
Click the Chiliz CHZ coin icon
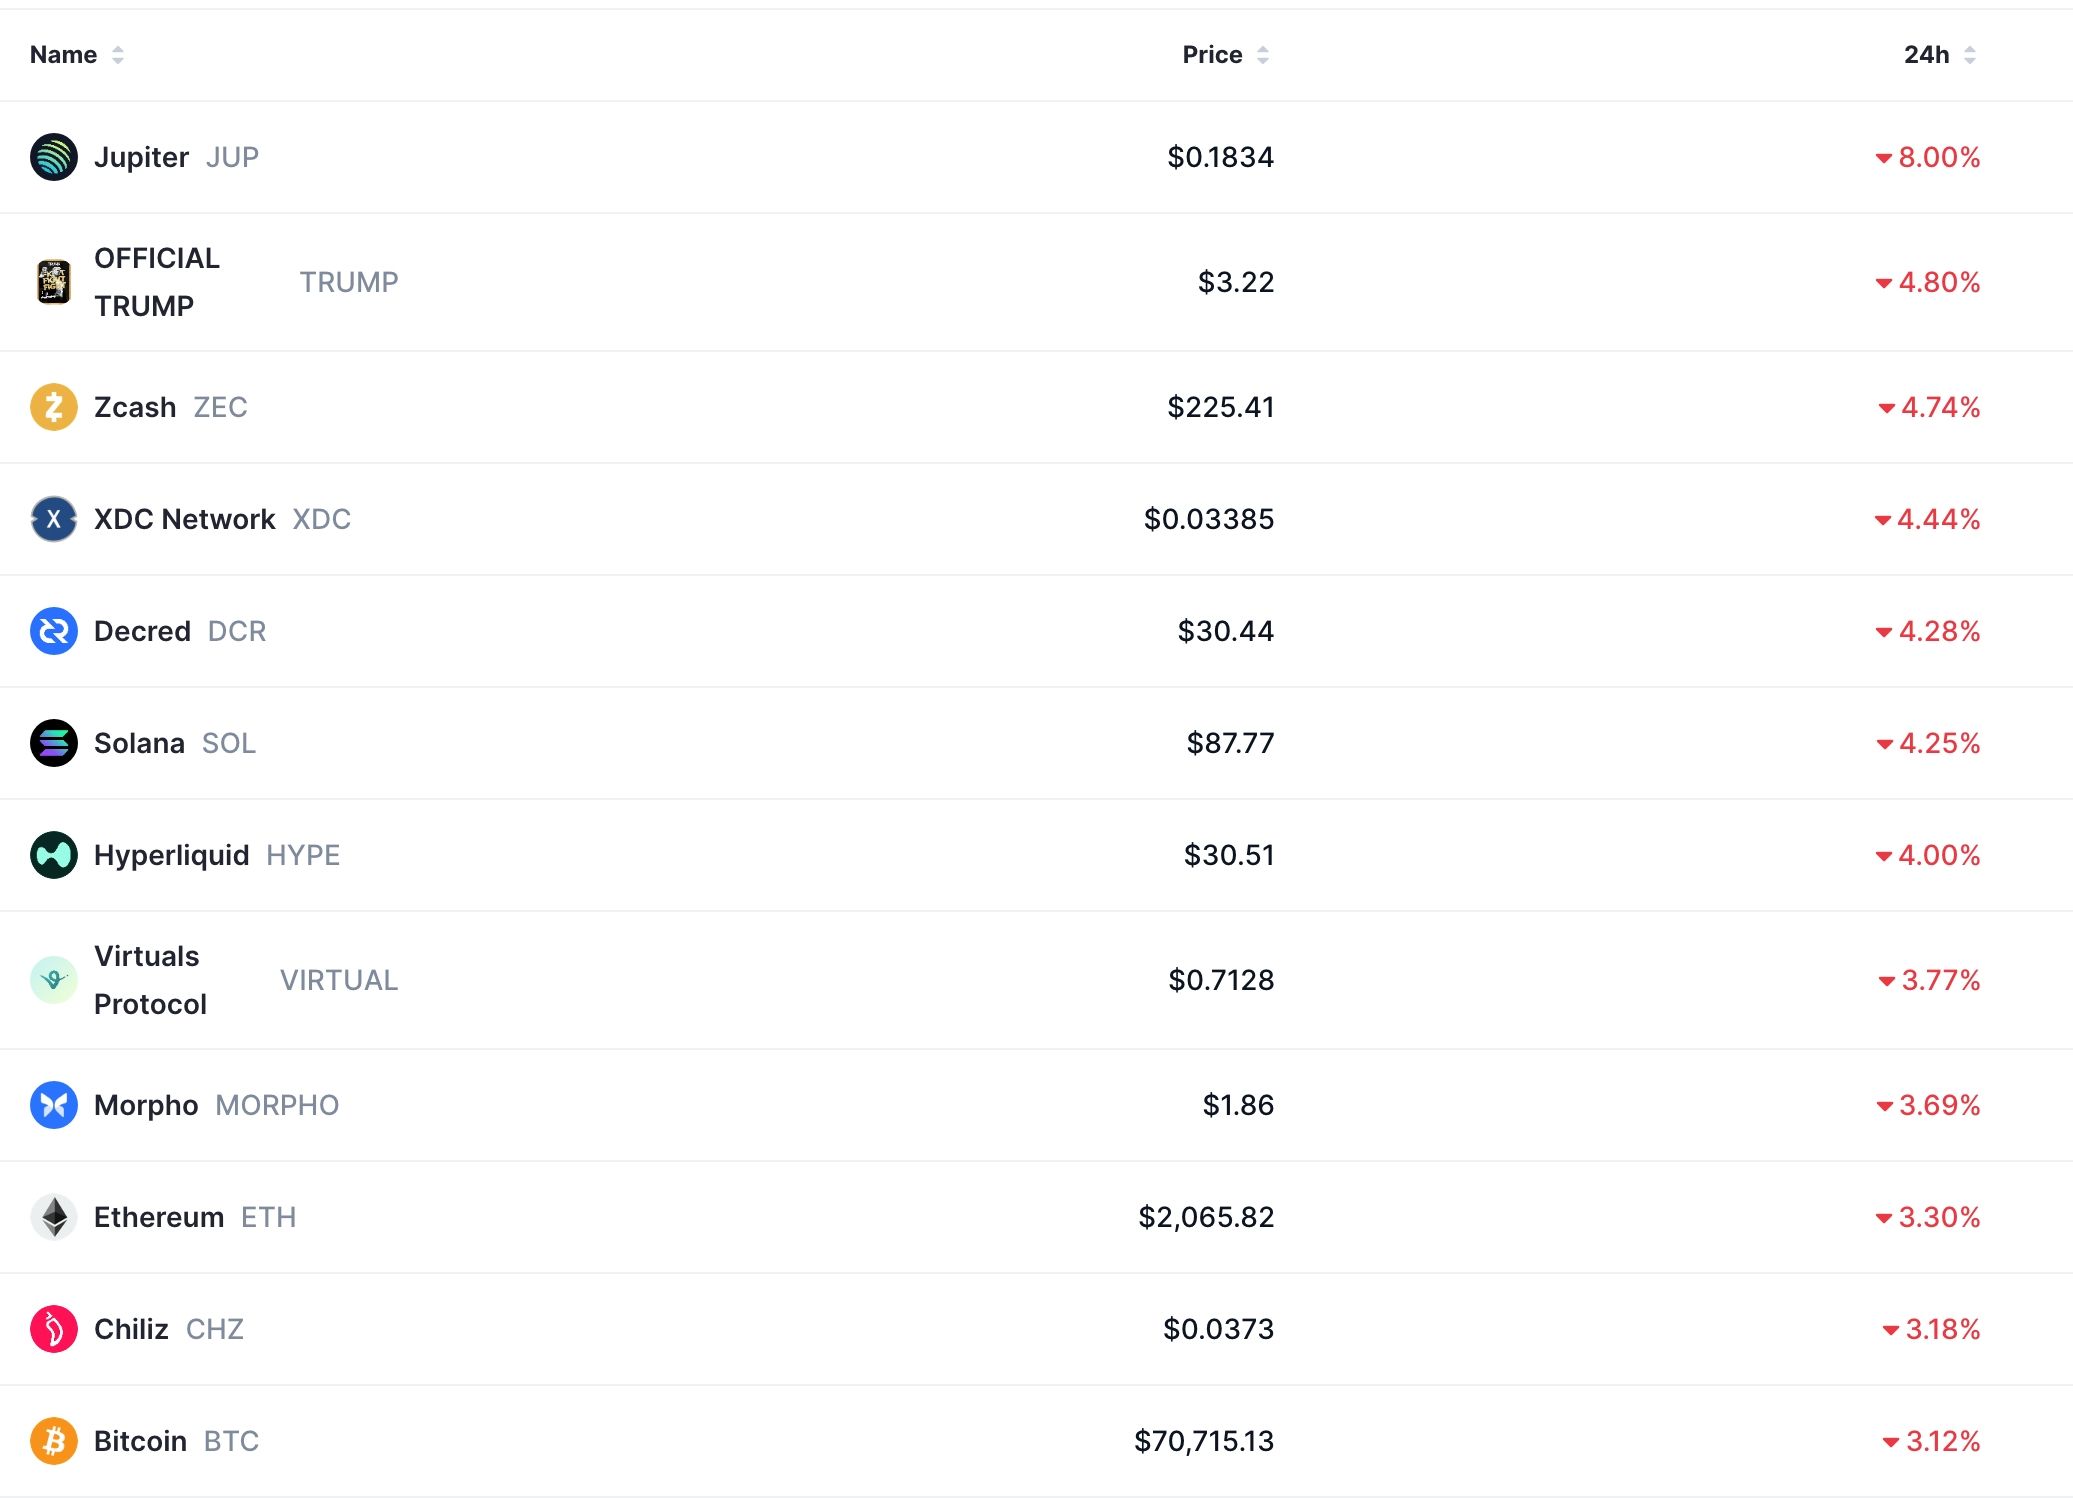point(55,1329)
